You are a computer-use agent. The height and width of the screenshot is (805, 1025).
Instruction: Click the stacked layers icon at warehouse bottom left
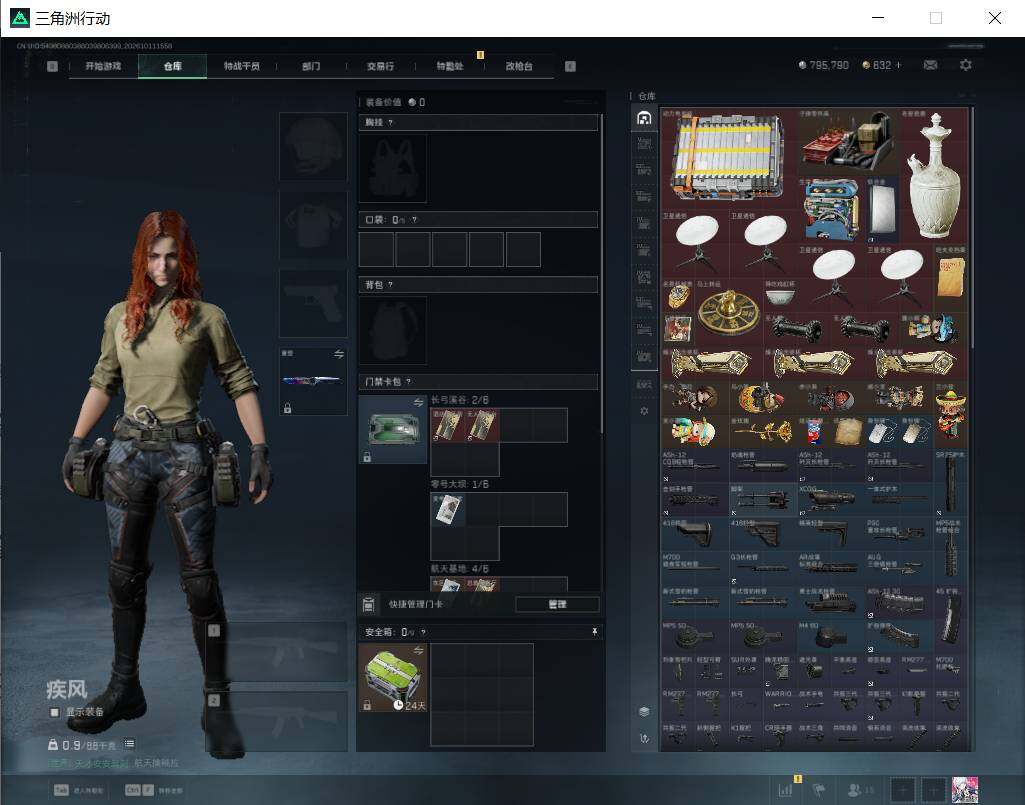coord(644,711)
